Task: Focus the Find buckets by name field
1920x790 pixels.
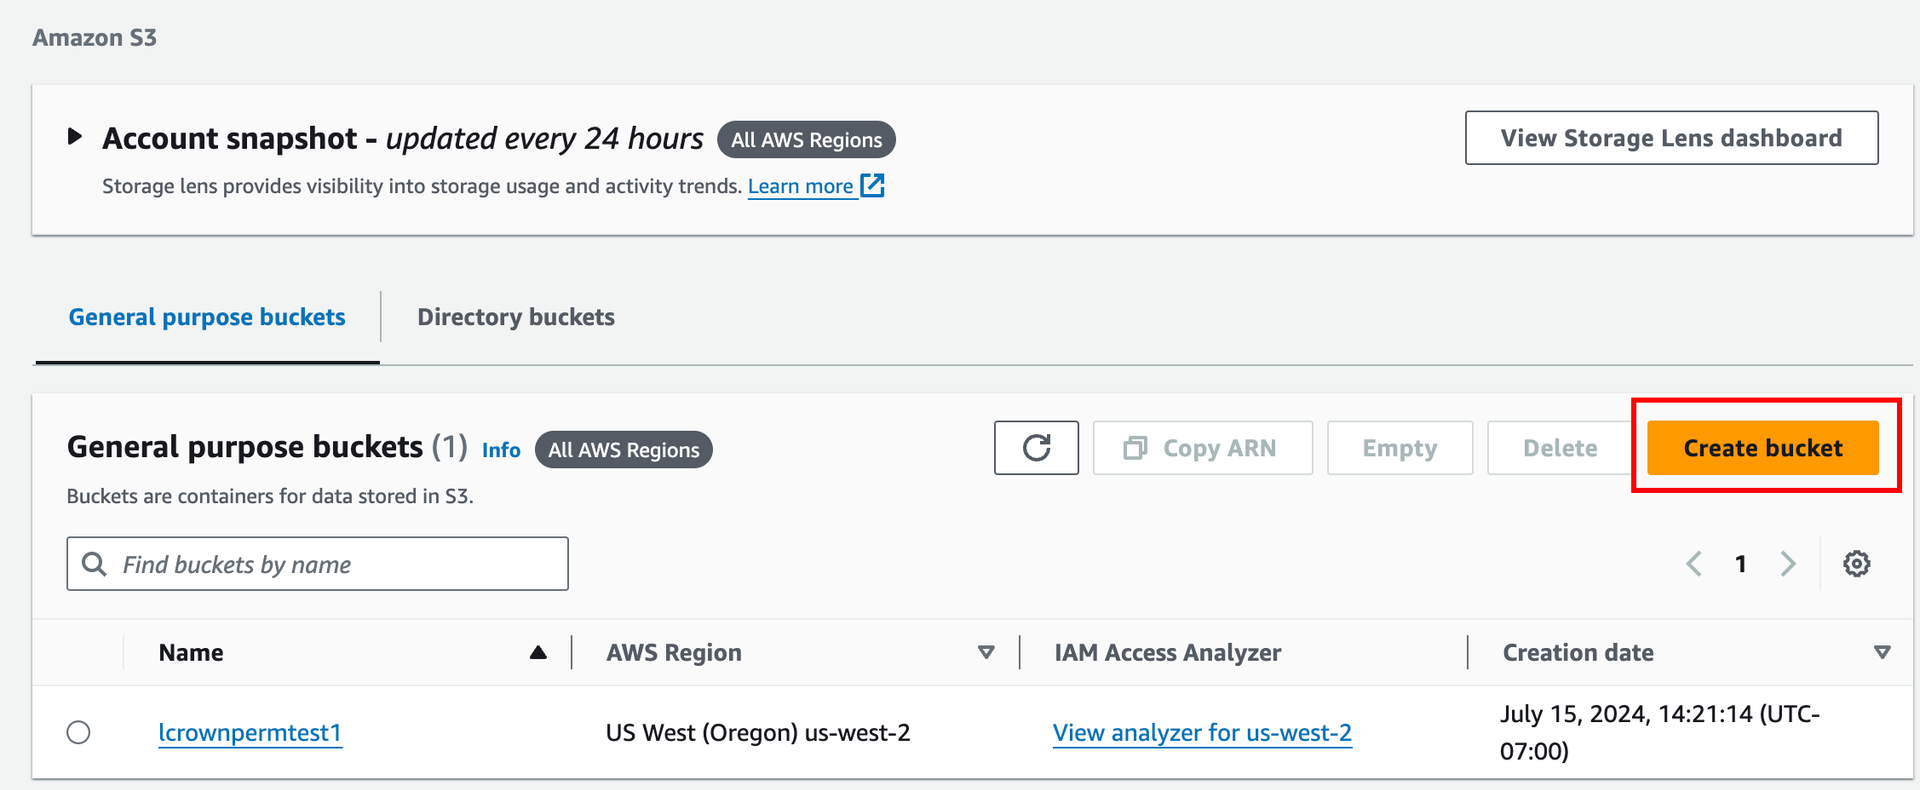Action: 318,564
